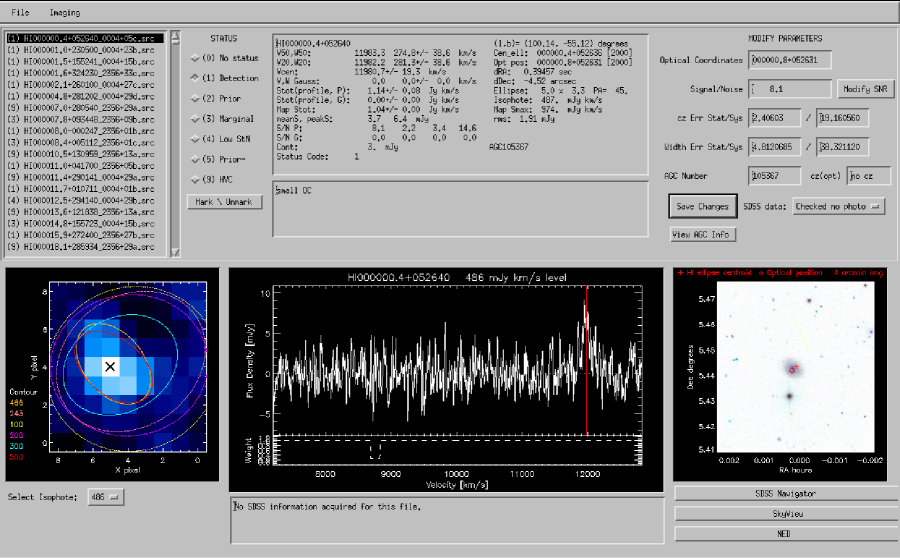This screenshot has width=900, height=558.
Task: Expand the SDSS data dropdown
Action: [x=838, y=206]
